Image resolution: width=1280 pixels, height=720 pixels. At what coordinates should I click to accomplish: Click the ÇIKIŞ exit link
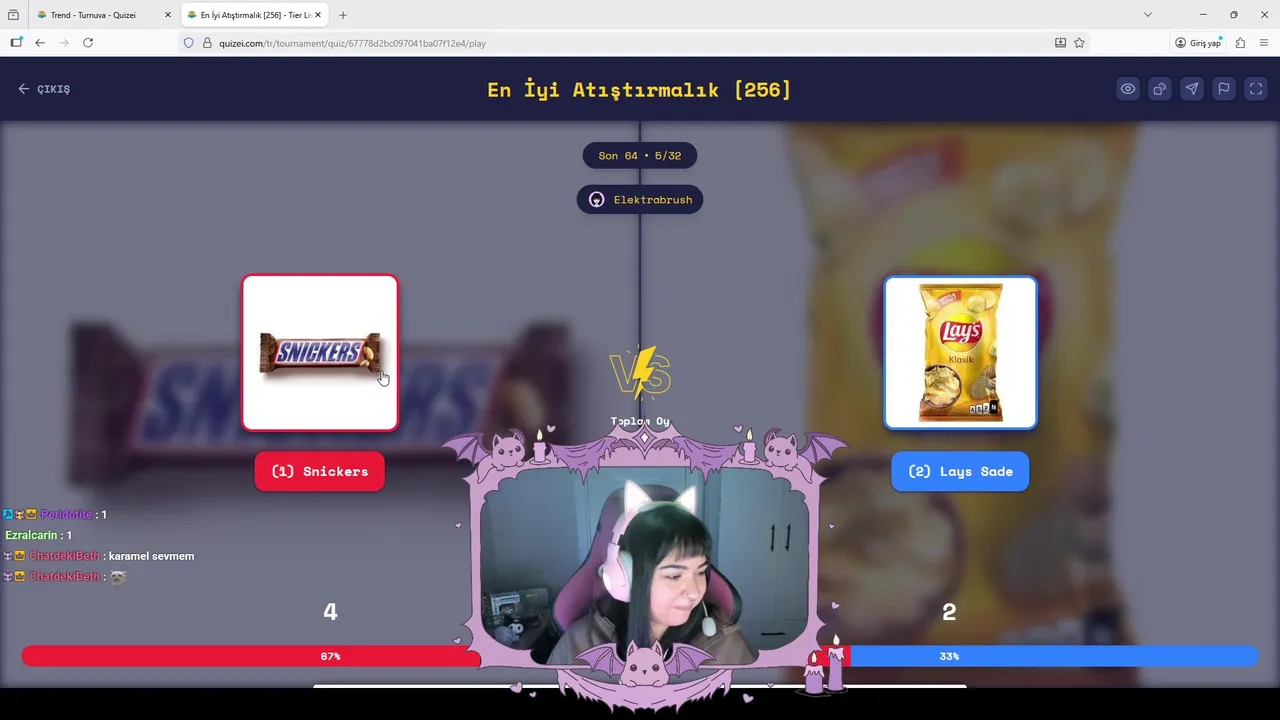(44, 89)
